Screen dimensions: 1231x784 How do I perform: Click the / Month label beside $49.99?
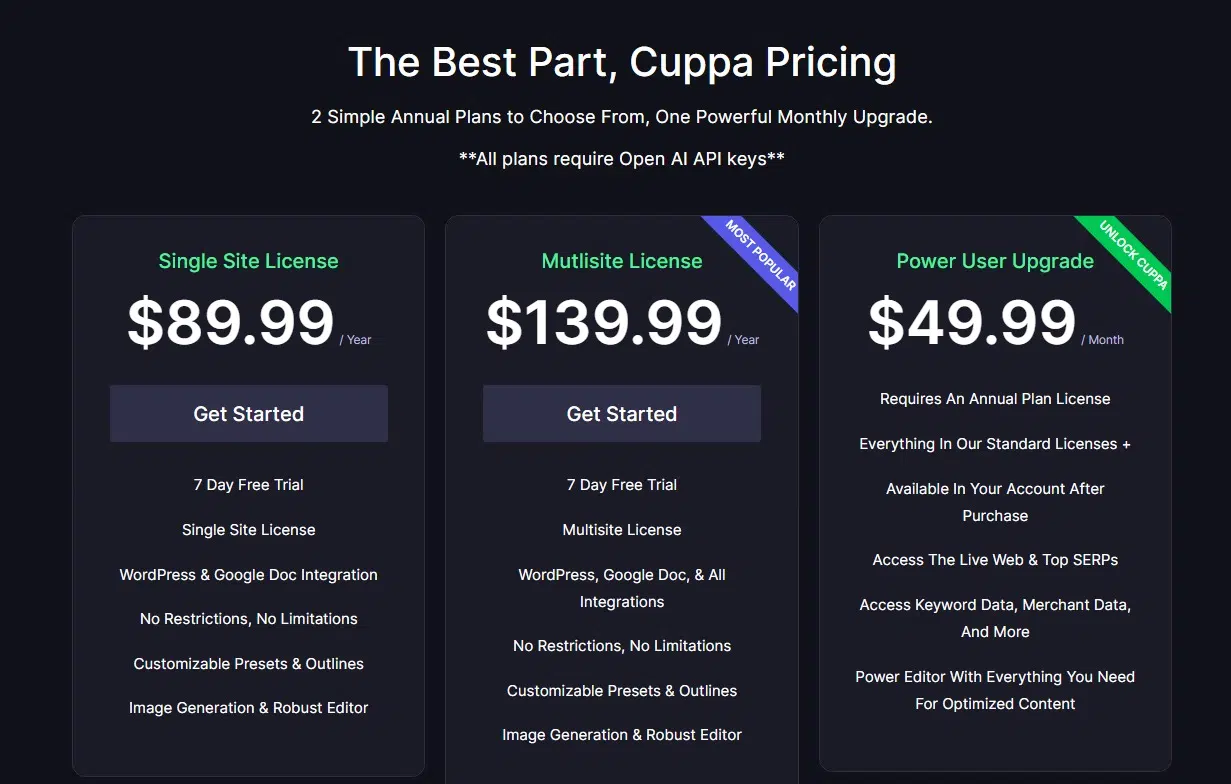(x=1104, y=339)
